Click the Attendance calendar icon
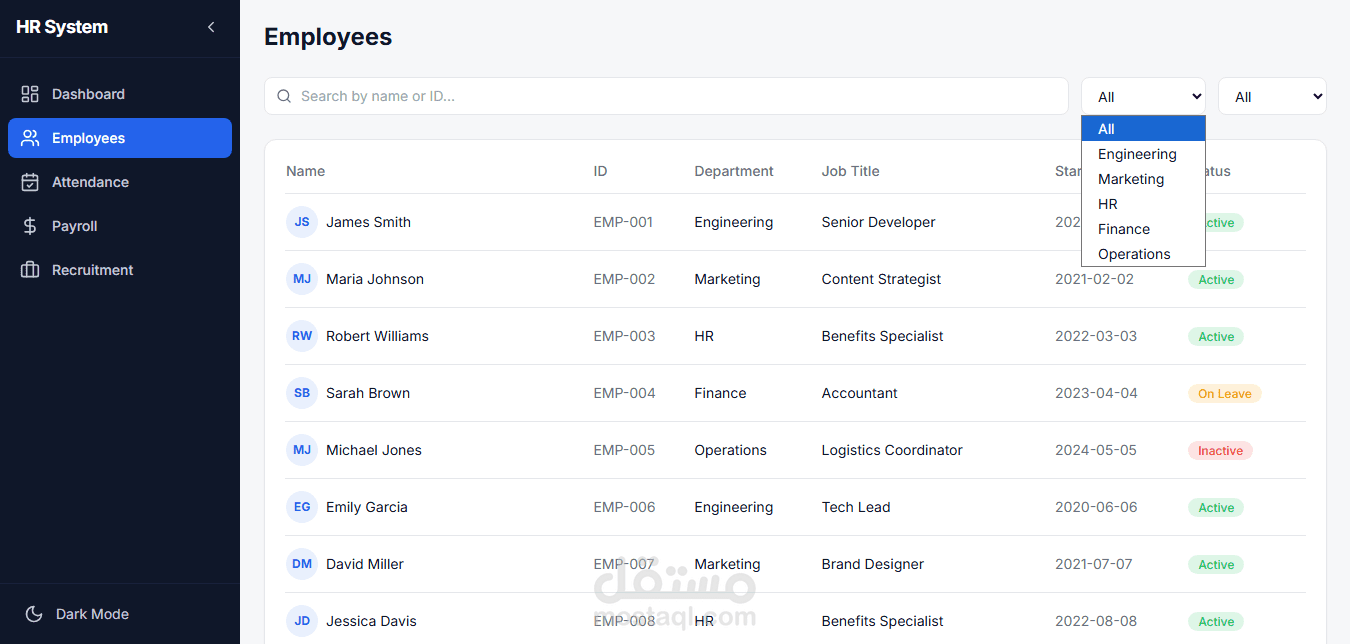Viewport: 1350px width, 644px height. [x=30, y=182]
